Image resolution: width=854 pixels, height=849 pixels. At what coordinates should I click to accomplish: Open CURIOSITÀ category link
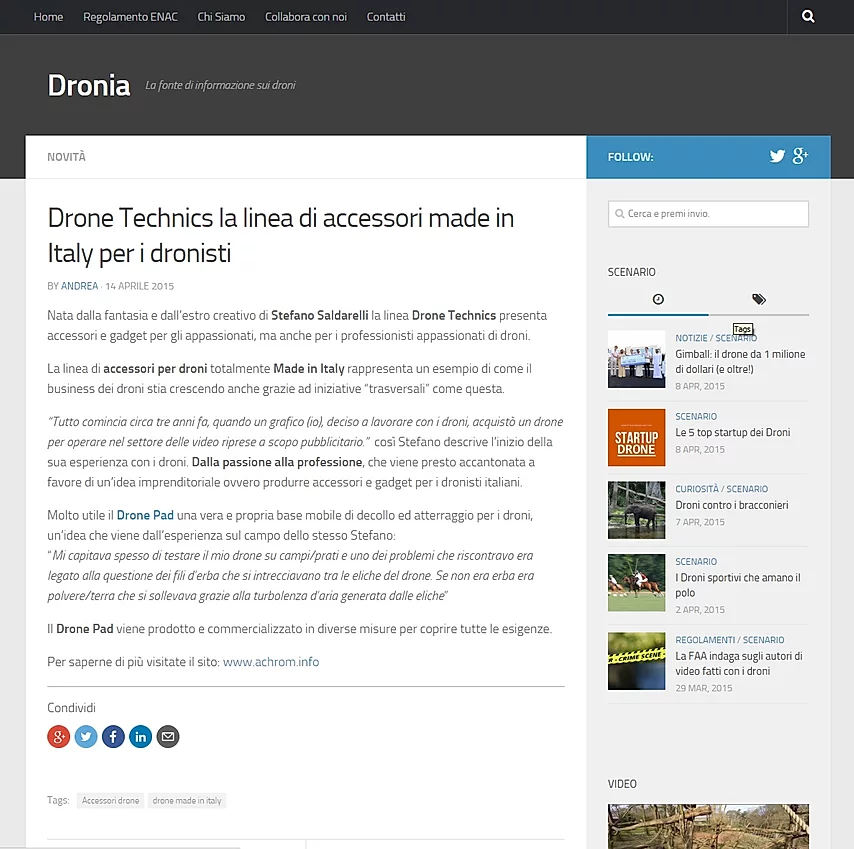[697, 489]
